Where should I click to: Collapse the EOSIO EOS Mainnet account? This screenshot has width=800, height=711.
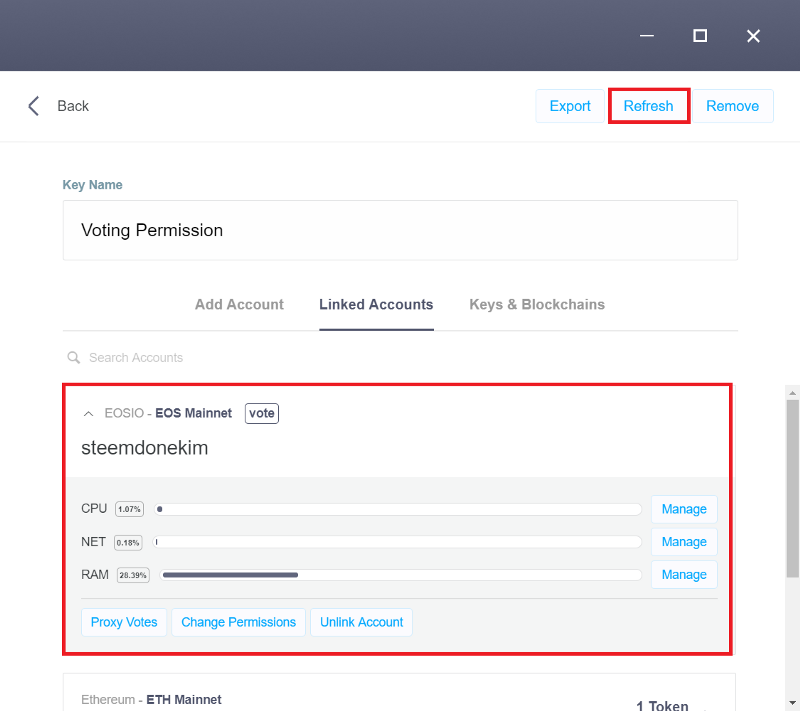tap(88, 414)
